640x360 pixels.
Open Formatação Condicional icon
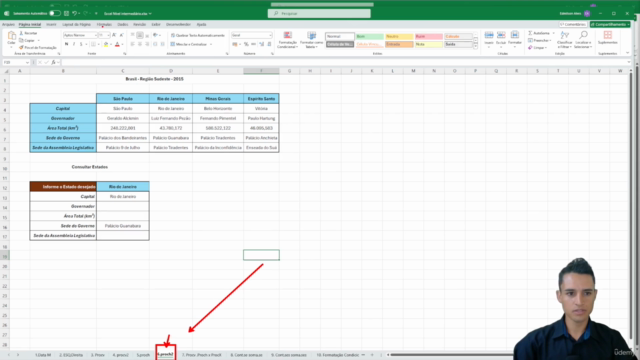(288, 36)
